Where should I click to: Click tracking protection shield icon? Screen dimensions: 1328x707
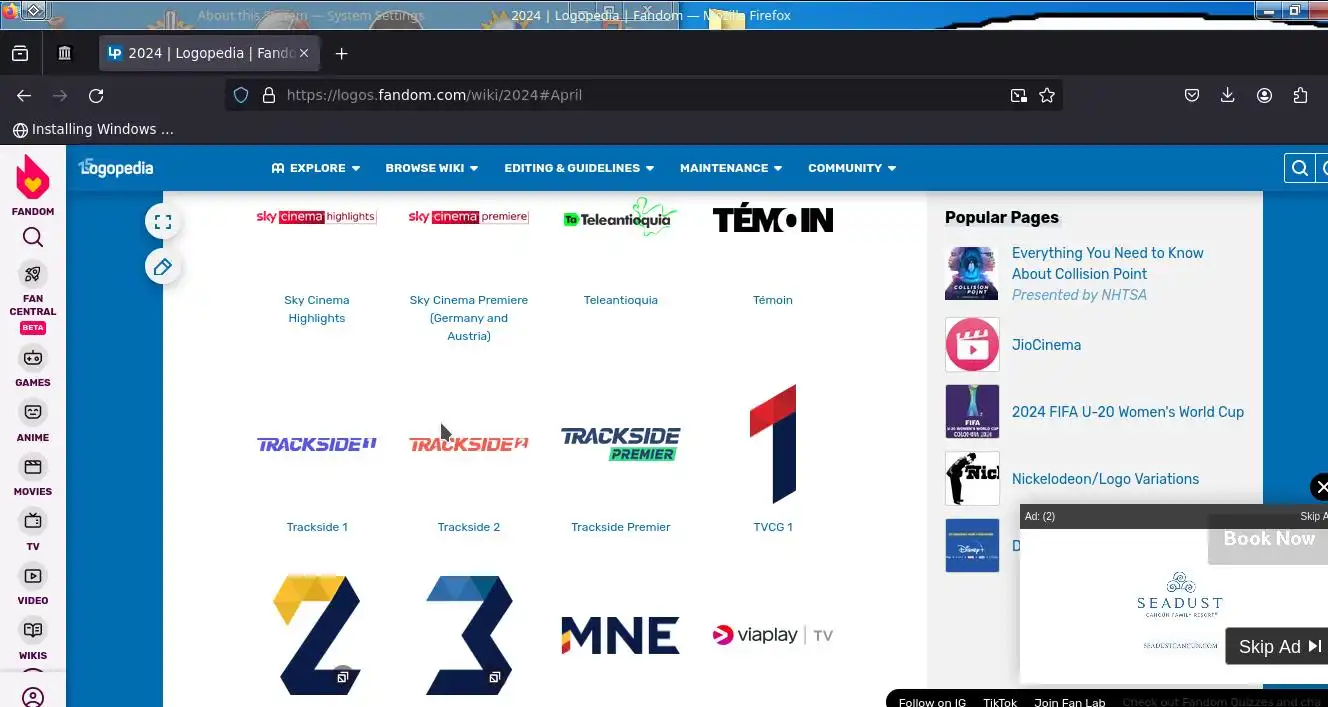tap(240, 95)
